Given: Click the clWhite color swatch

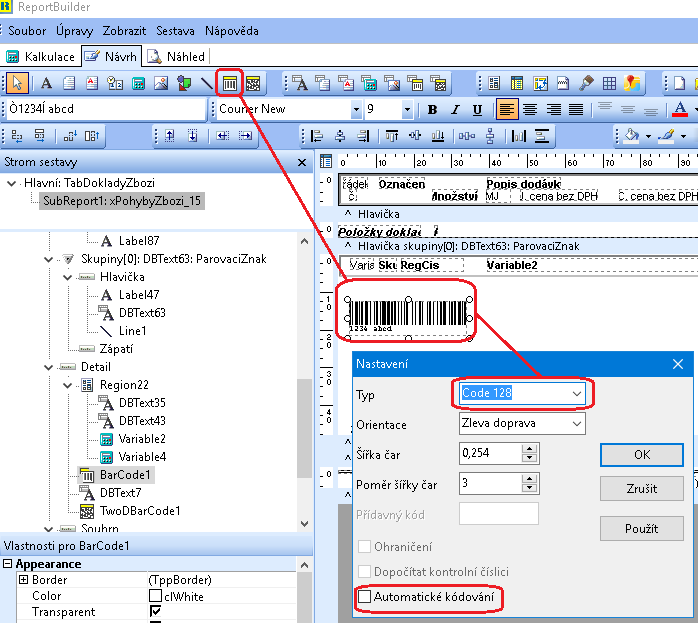Looking at the screenshot, I should (x=155, y=596).
